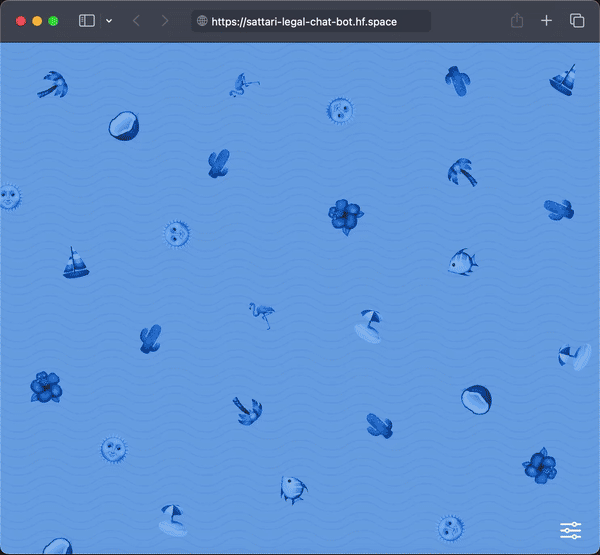The width and height of the screenshot is (600, 555).
Task: Minimize the window using the yellow button
Action: 37,21
